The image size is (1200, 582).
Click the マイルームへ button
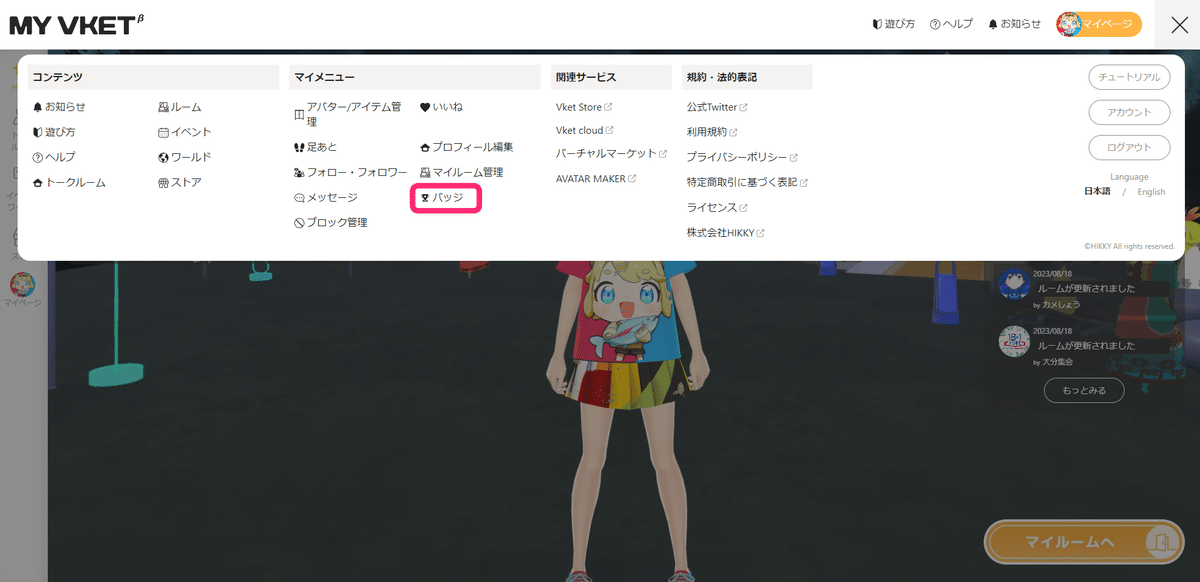[x=1084, y=542]
